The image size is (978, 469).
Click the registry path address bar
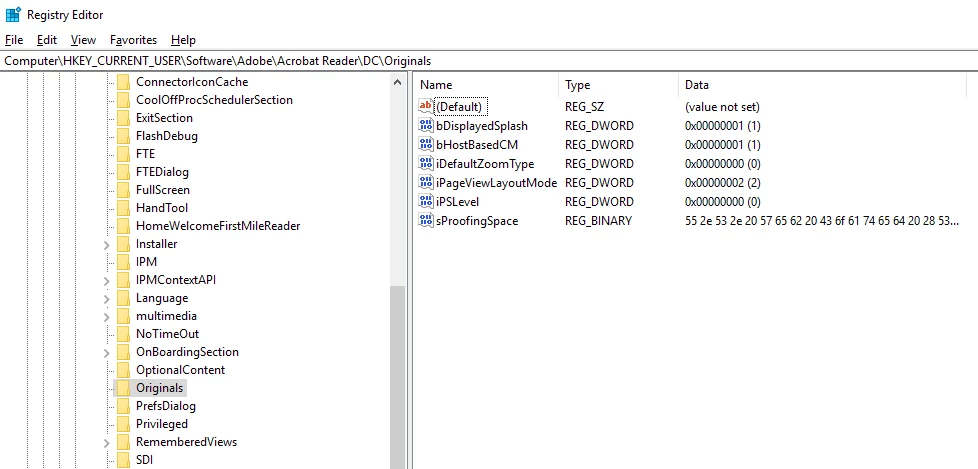tap(489, 61)
